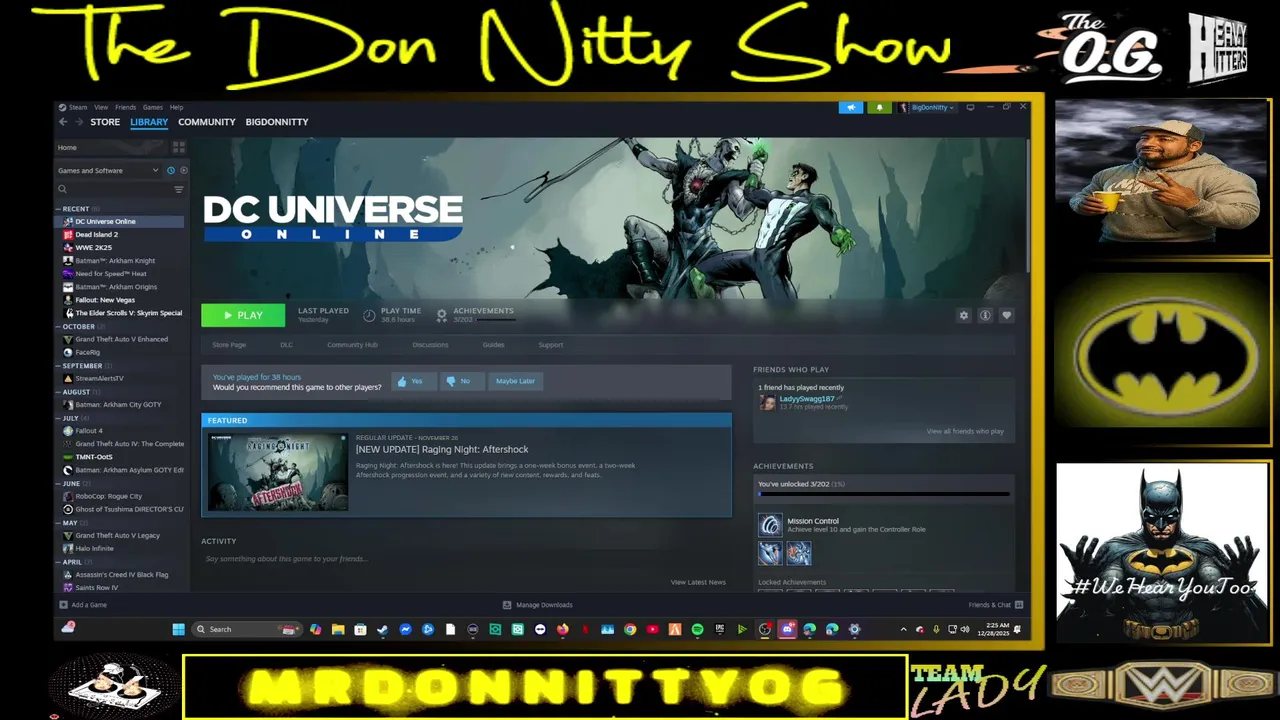Open the BigDonNitty account dropdown
The height and width of the screenshot is (720, 1280).
click(x=926, y=107)
